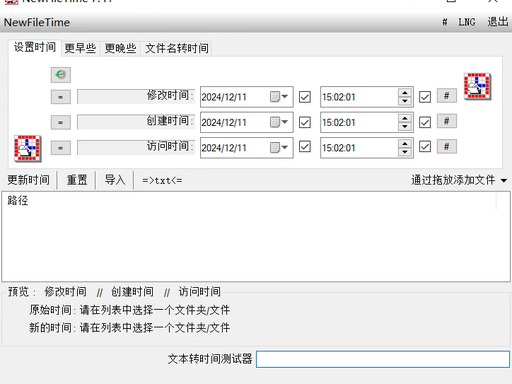Click the 重置 button
This screenshot has height=384, width=512.
[77, 180]
